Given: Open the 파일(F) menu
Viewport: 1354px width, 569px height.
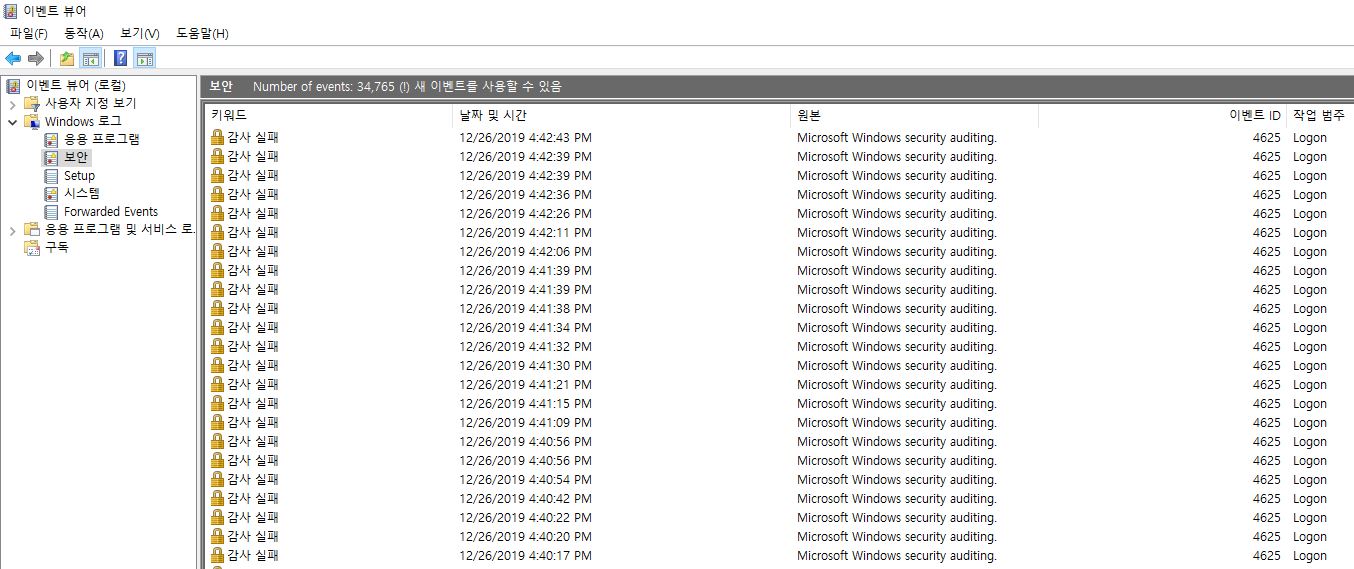Looking at the screenshot, I should pos(28,33).
